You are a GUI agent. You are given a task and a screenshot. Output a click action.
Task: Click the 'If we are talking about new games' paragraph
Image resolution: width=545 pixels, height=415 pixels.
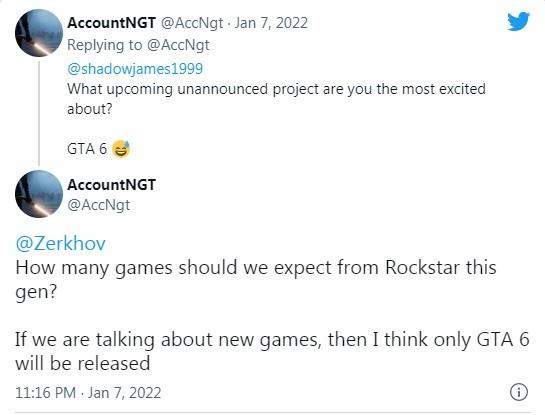[x=272, y=351]
